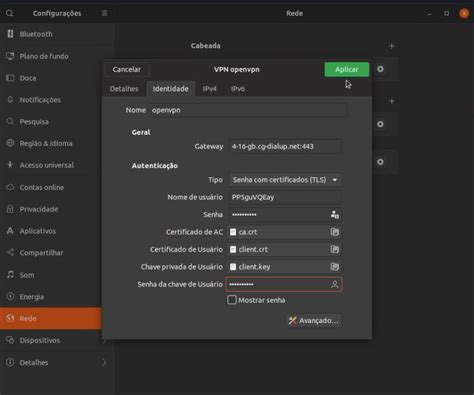
Task: Open the lowest gear settings in Rede panel
Action: (x=380, y=162)
